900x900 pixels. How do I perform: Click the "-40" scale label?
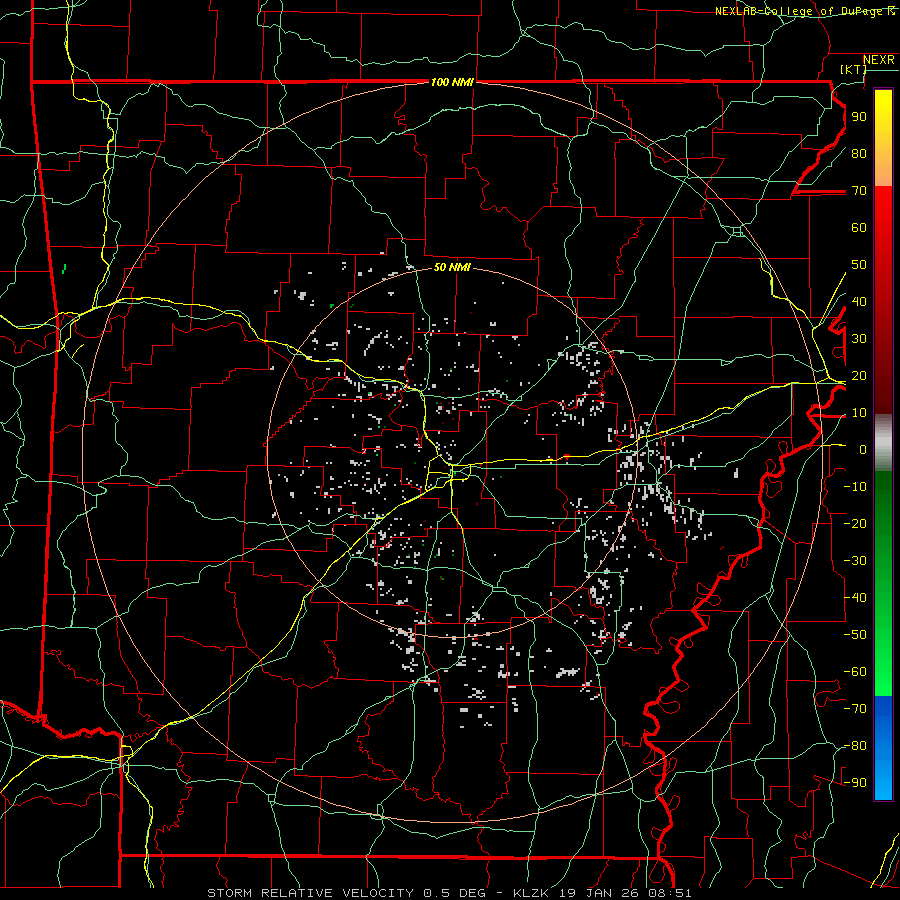coord(855,598)
